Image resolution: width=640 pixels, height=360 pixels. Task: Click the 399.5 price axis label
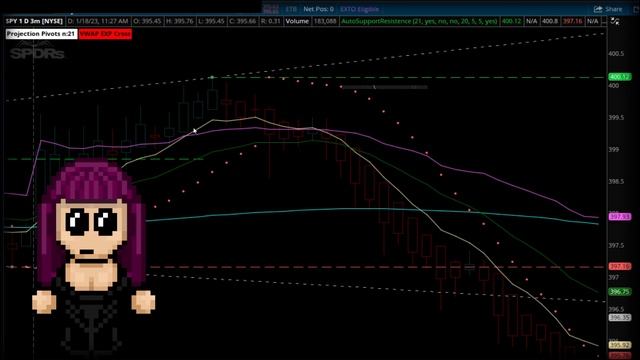pos(616,118)
